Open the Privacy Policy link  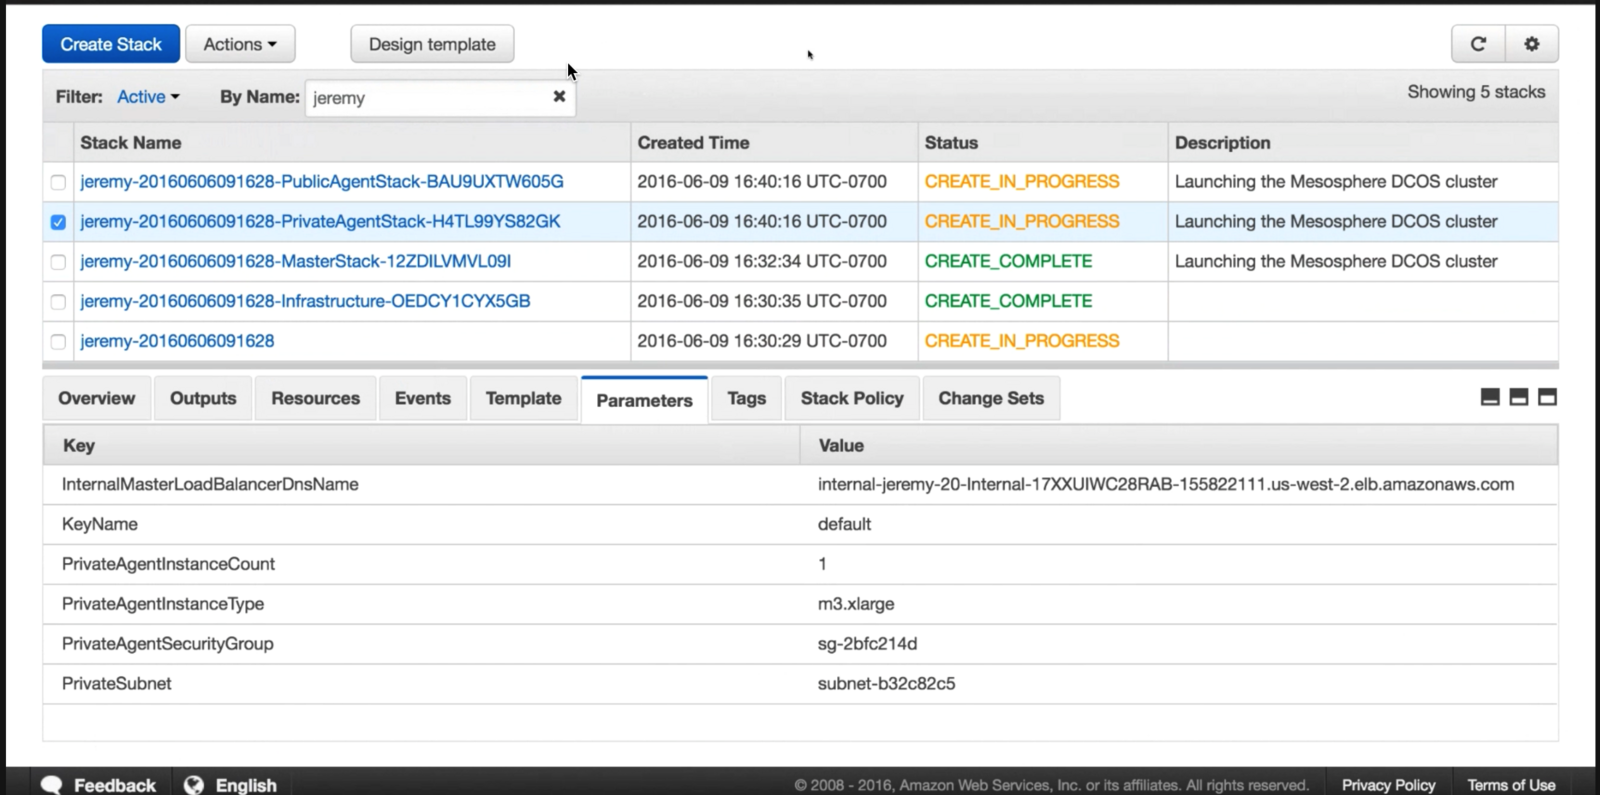(x=1388, y=785)
